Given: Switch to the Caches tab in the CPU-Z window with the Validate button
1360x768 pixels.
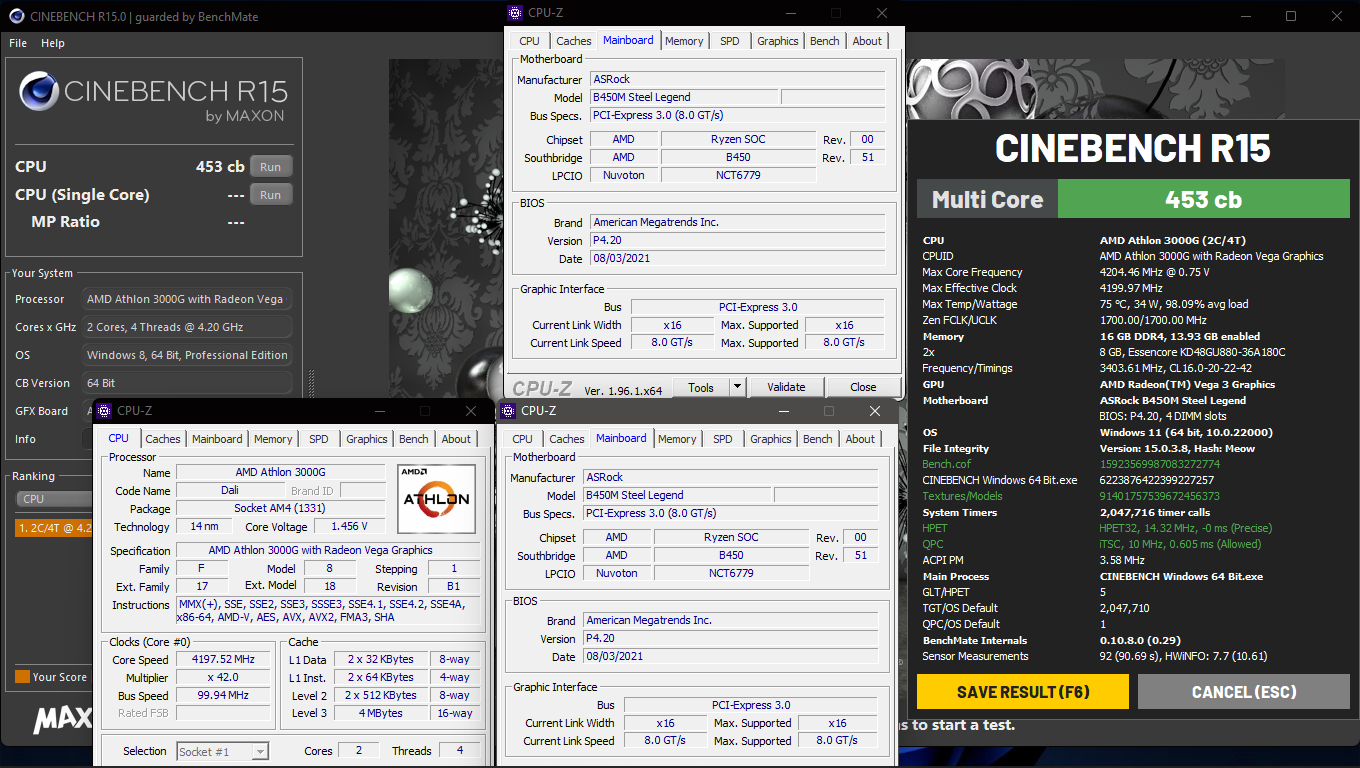Looking at the screenshot, I should tap(574, 41).
